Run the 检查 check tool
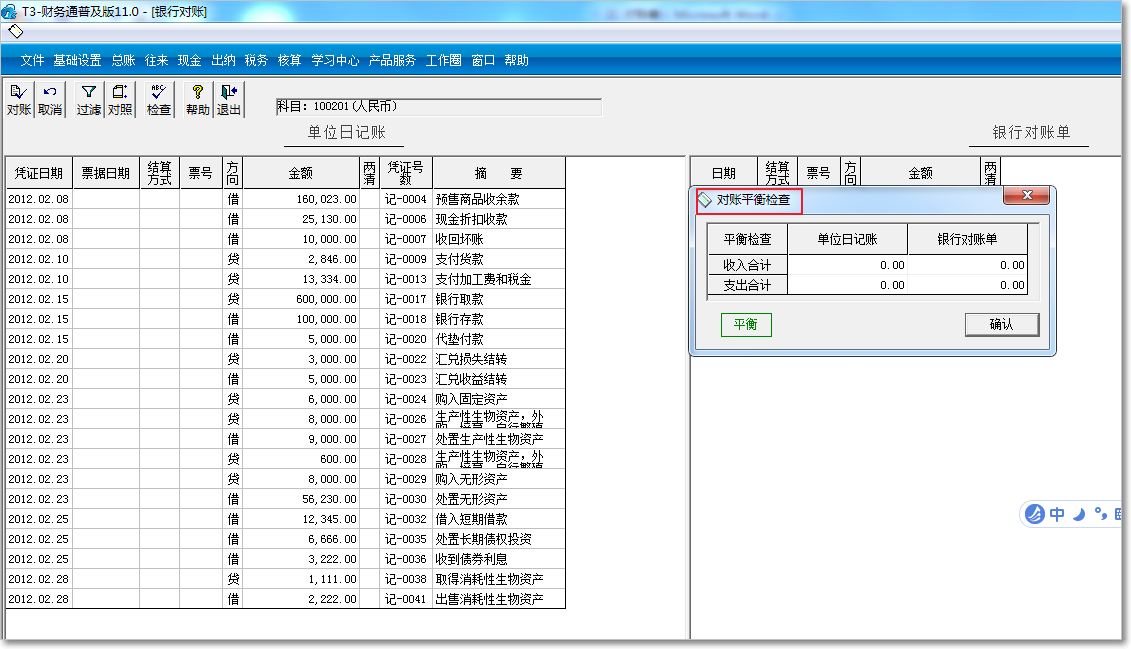The image size is (1131, 649). [x=159, y=100]
